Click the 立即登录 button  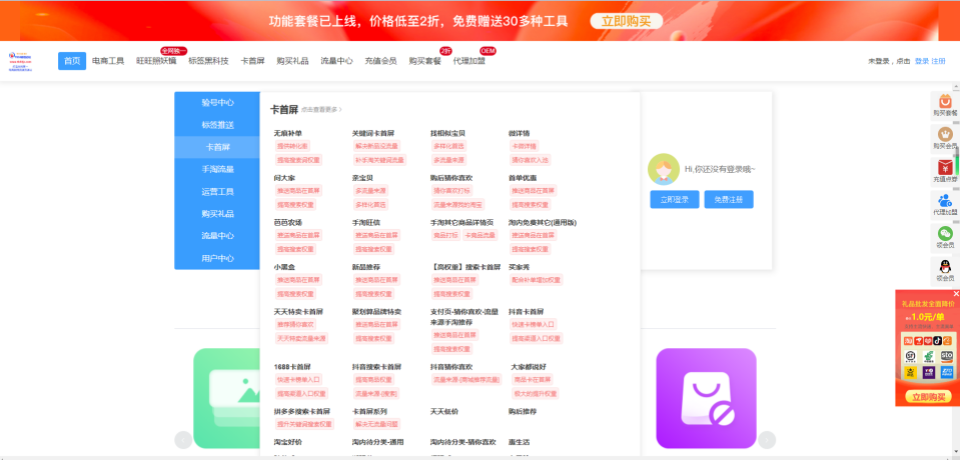click(675, 200)
